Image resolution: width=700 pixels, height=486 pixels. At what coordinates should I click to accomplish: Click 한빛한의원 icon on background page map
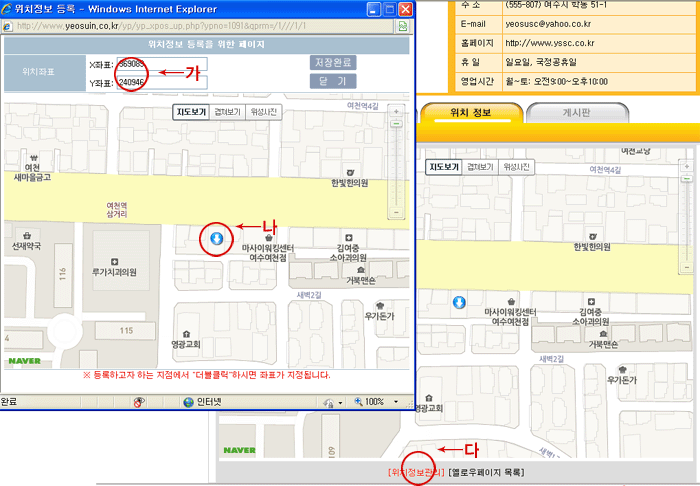tap(593, 237)
